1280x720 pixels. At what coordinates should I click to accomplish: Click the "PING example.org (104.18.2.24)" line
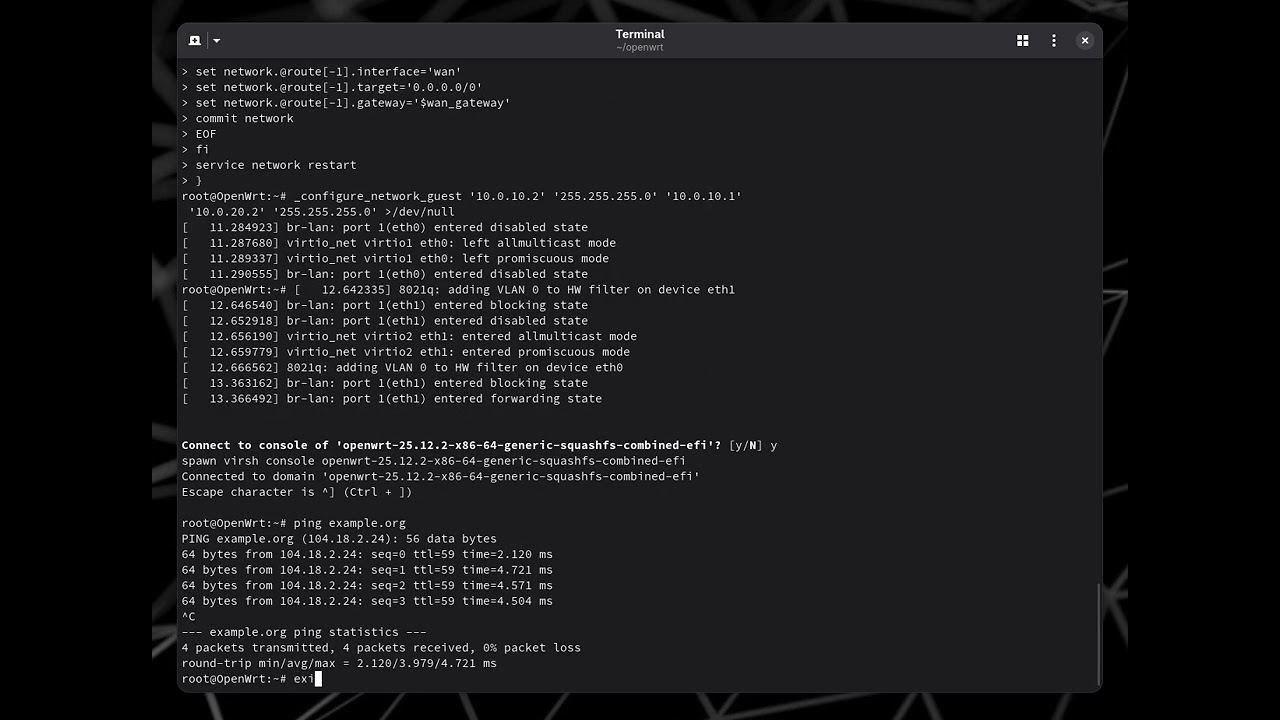click(x=339, y=539)
